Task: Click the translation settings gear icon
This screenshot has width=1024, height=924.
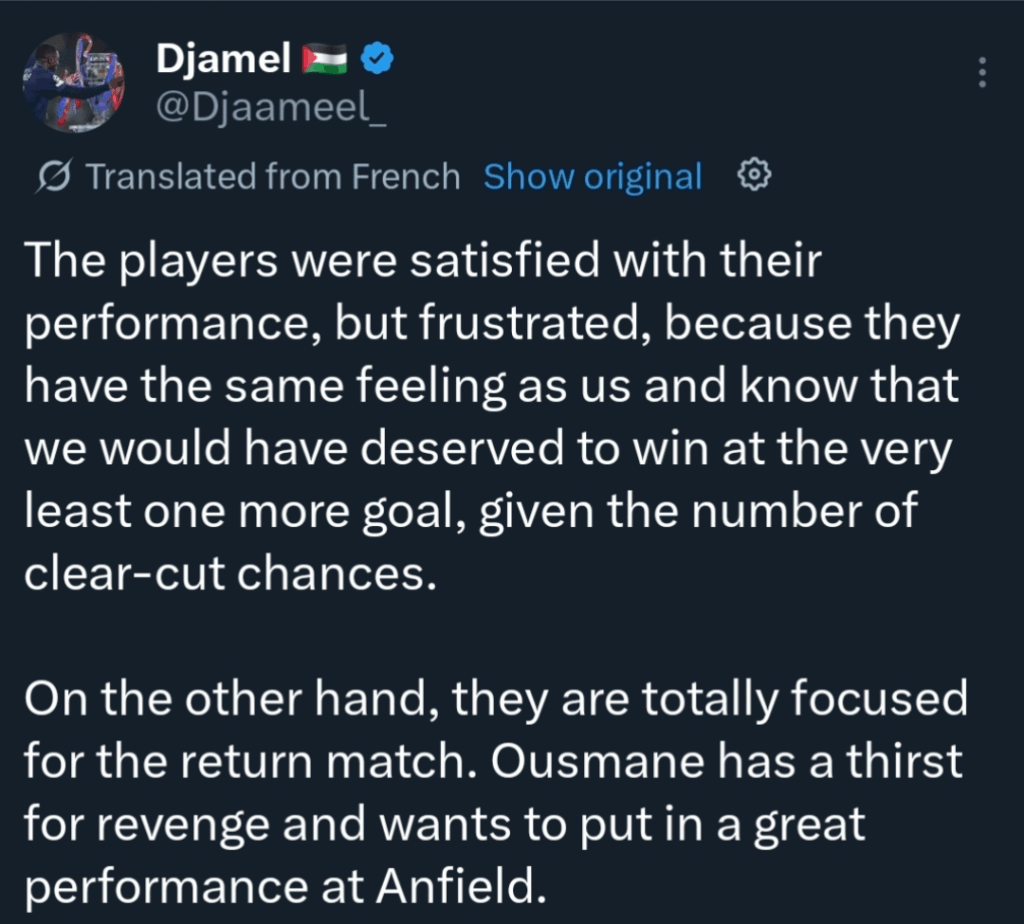Action: tap(755, 174)
